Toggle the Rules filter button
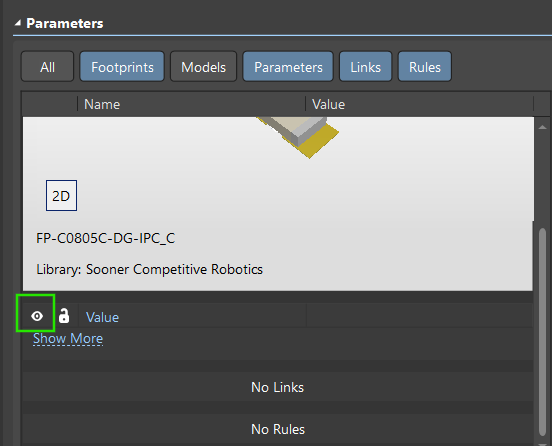 click(x=425, y=67)
